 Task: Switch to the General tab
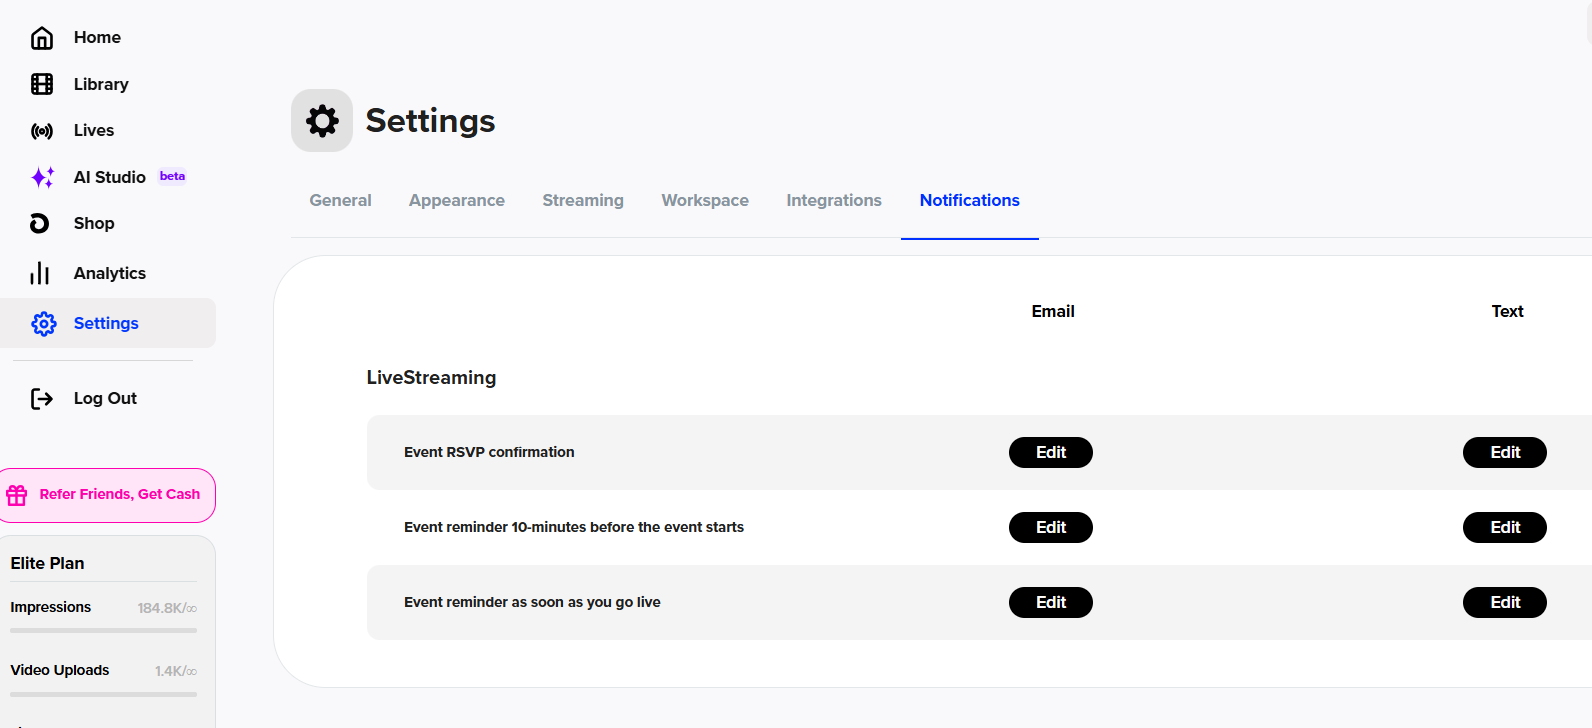click(x=340, y=200)
